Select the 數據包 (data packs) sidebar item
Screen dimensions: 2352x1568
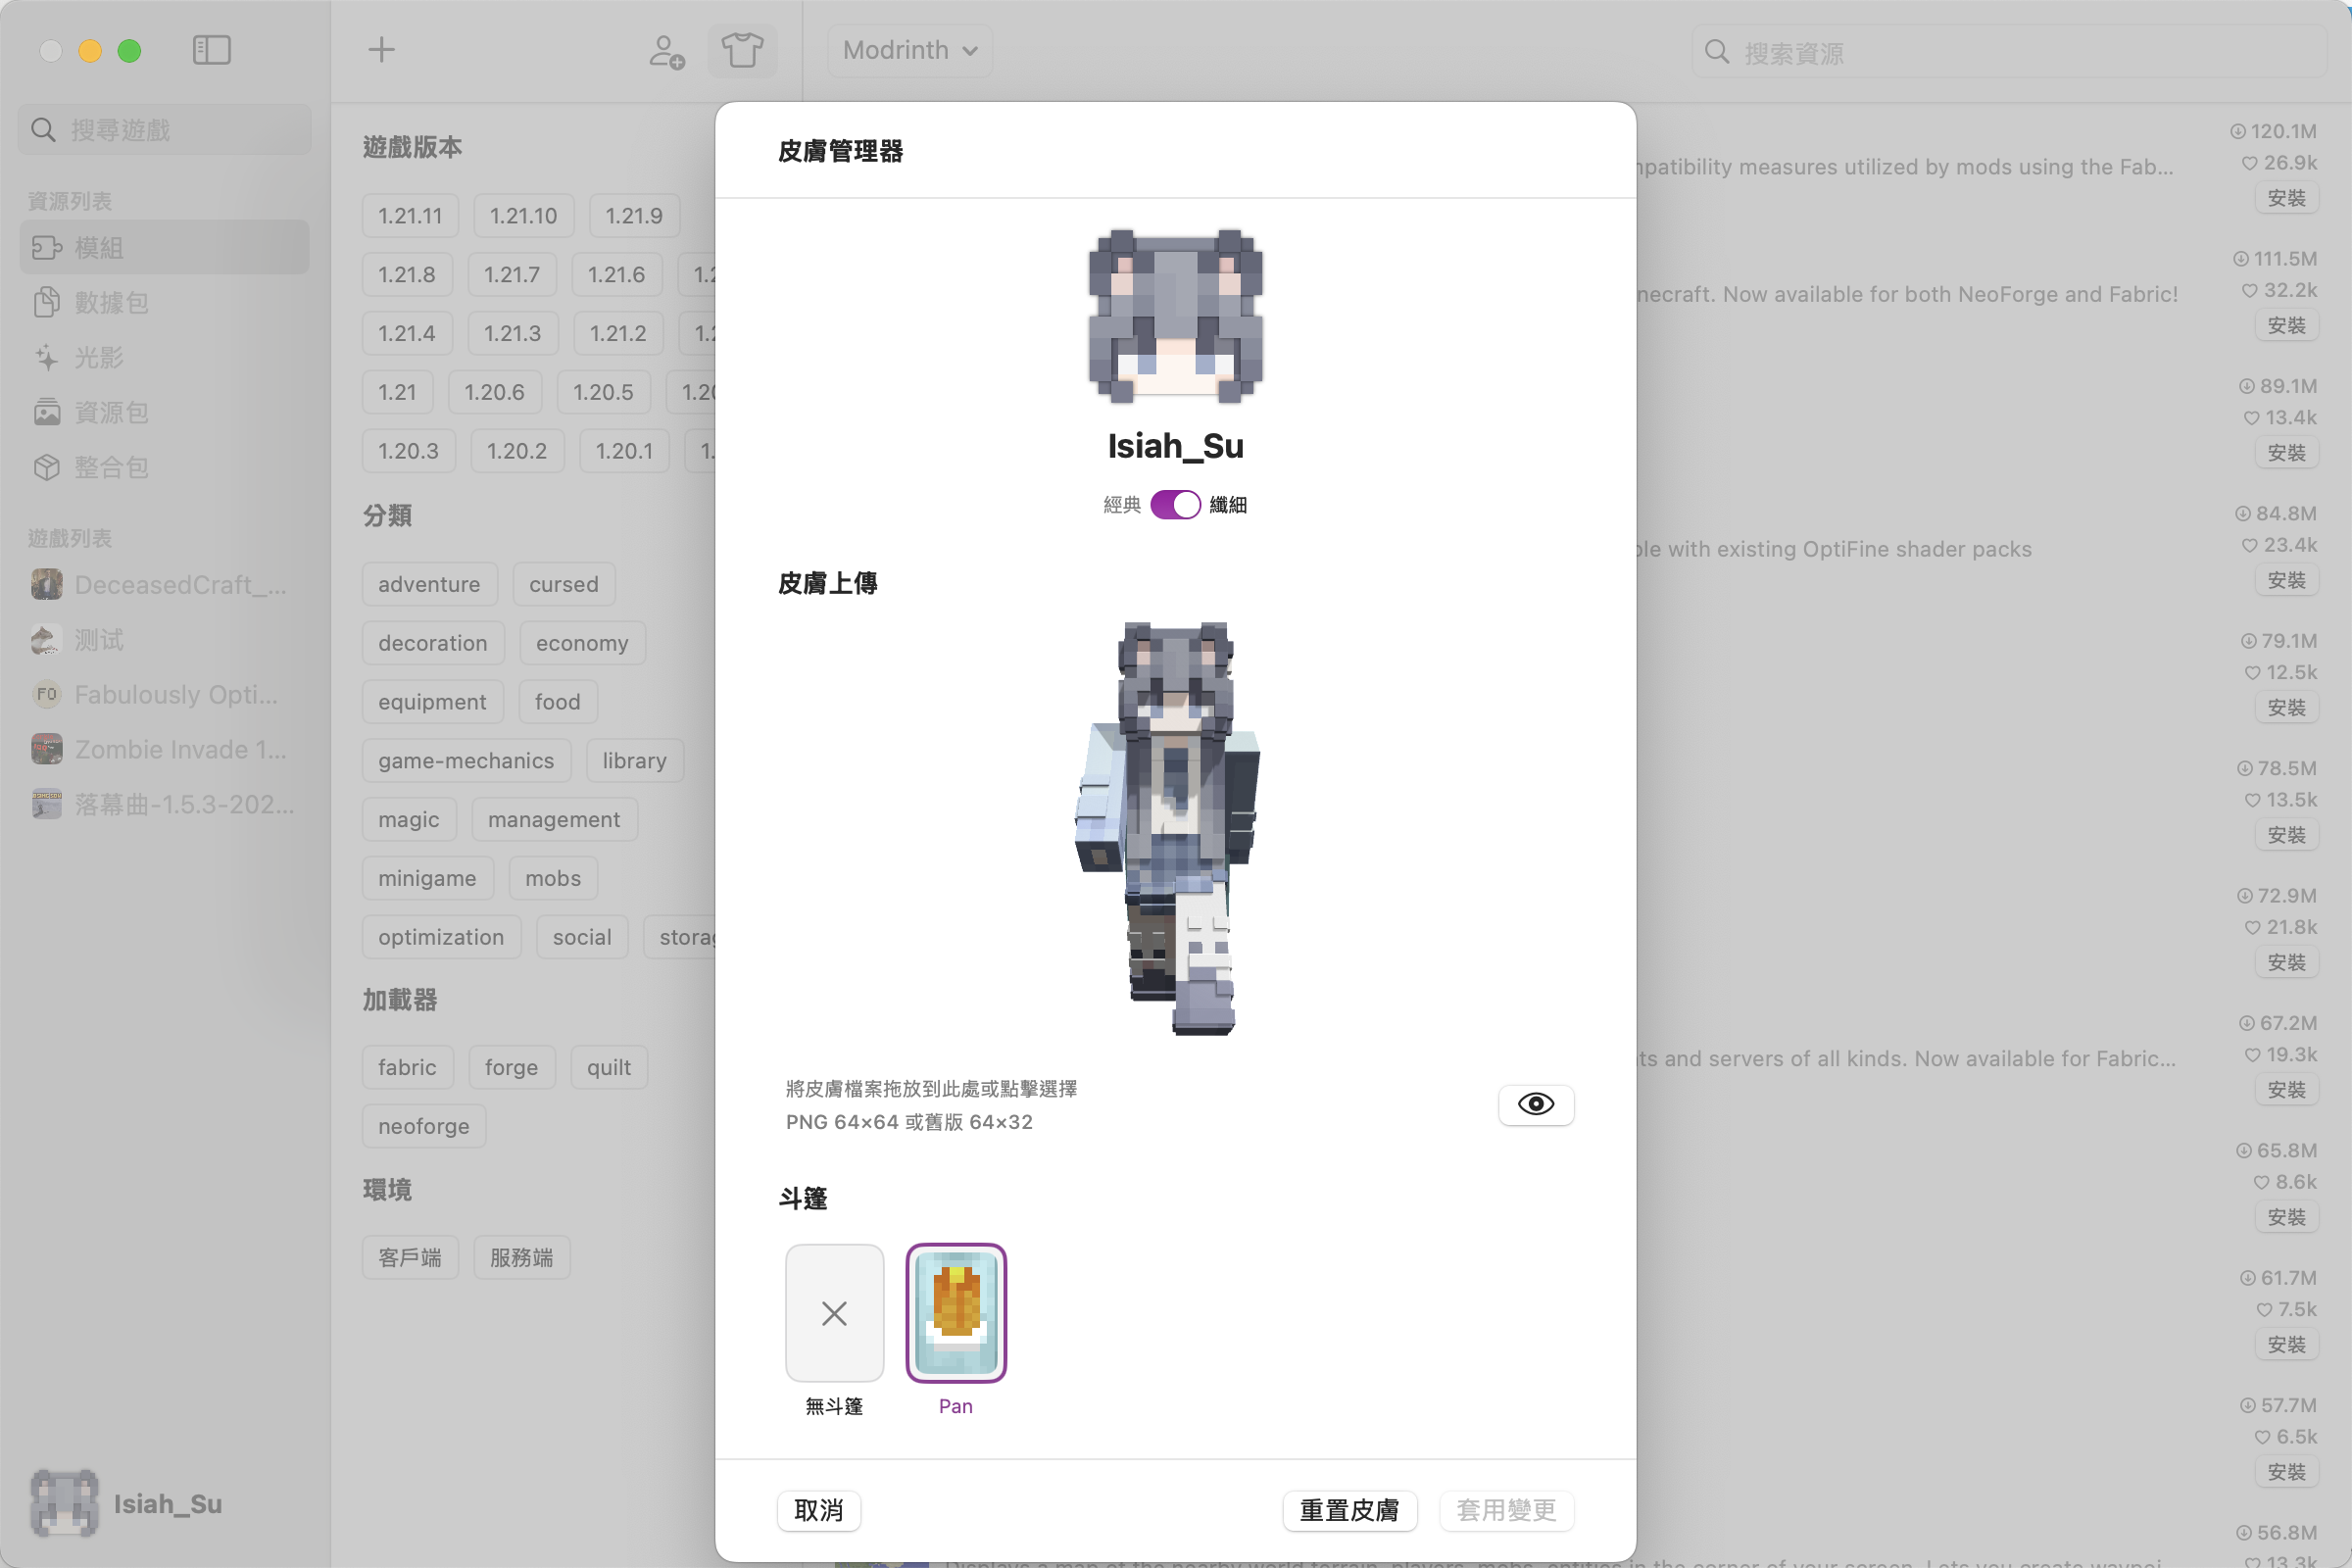(110, 302)
